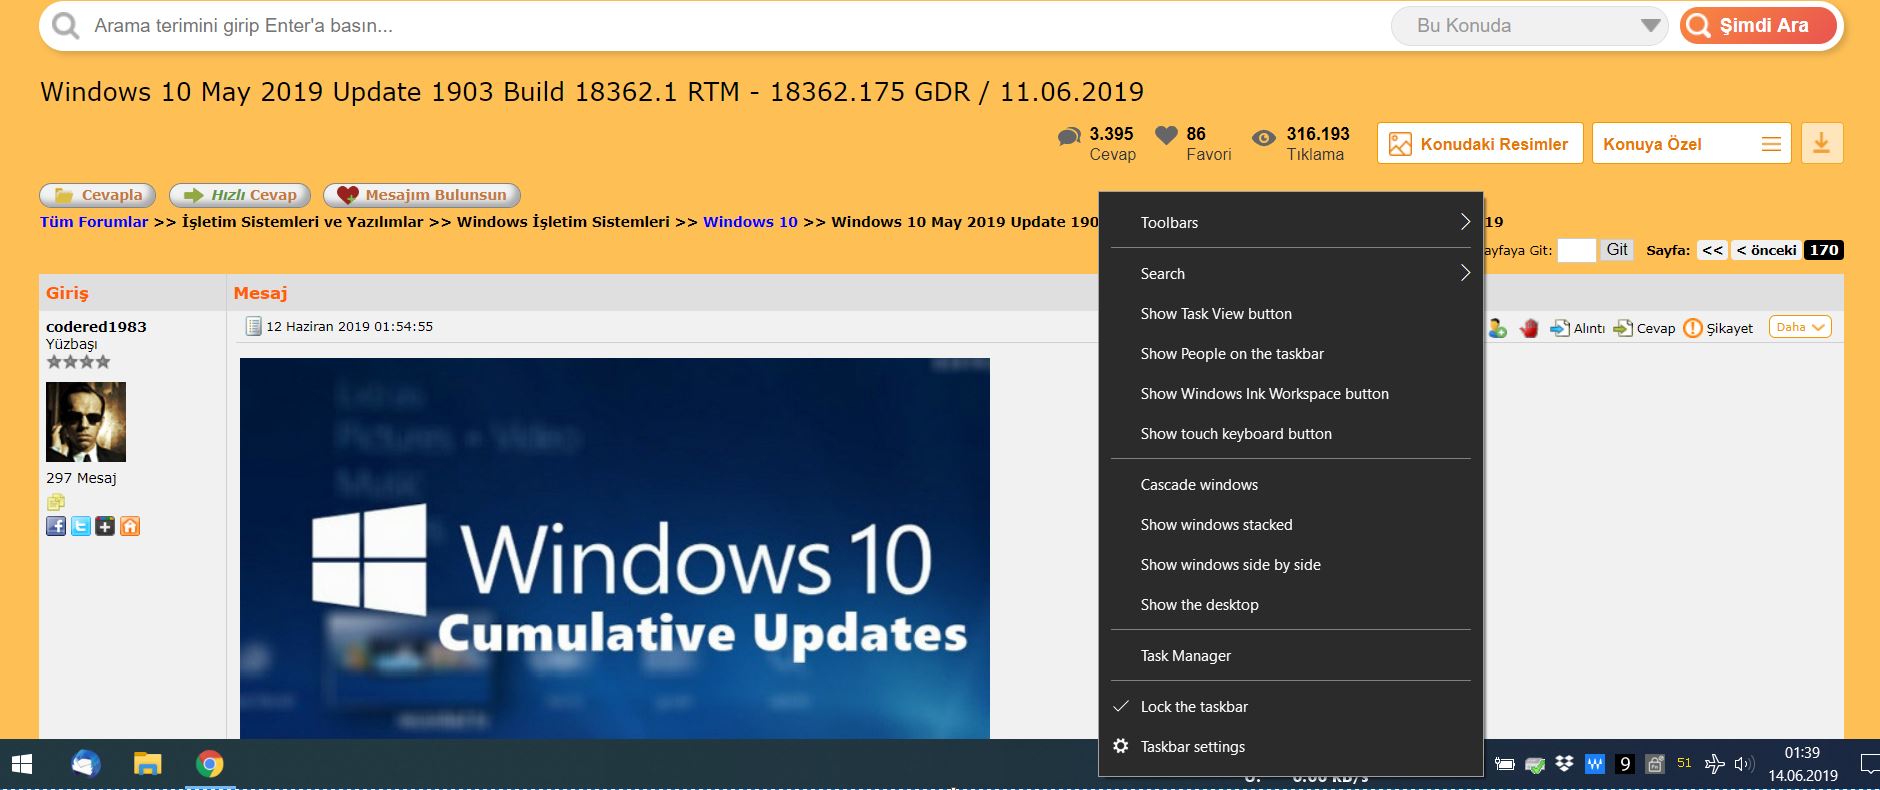The height and width of the screenshot is (790, 1880).
Task: Click Sayfaya Git page number field
Action: [1577, 250]
